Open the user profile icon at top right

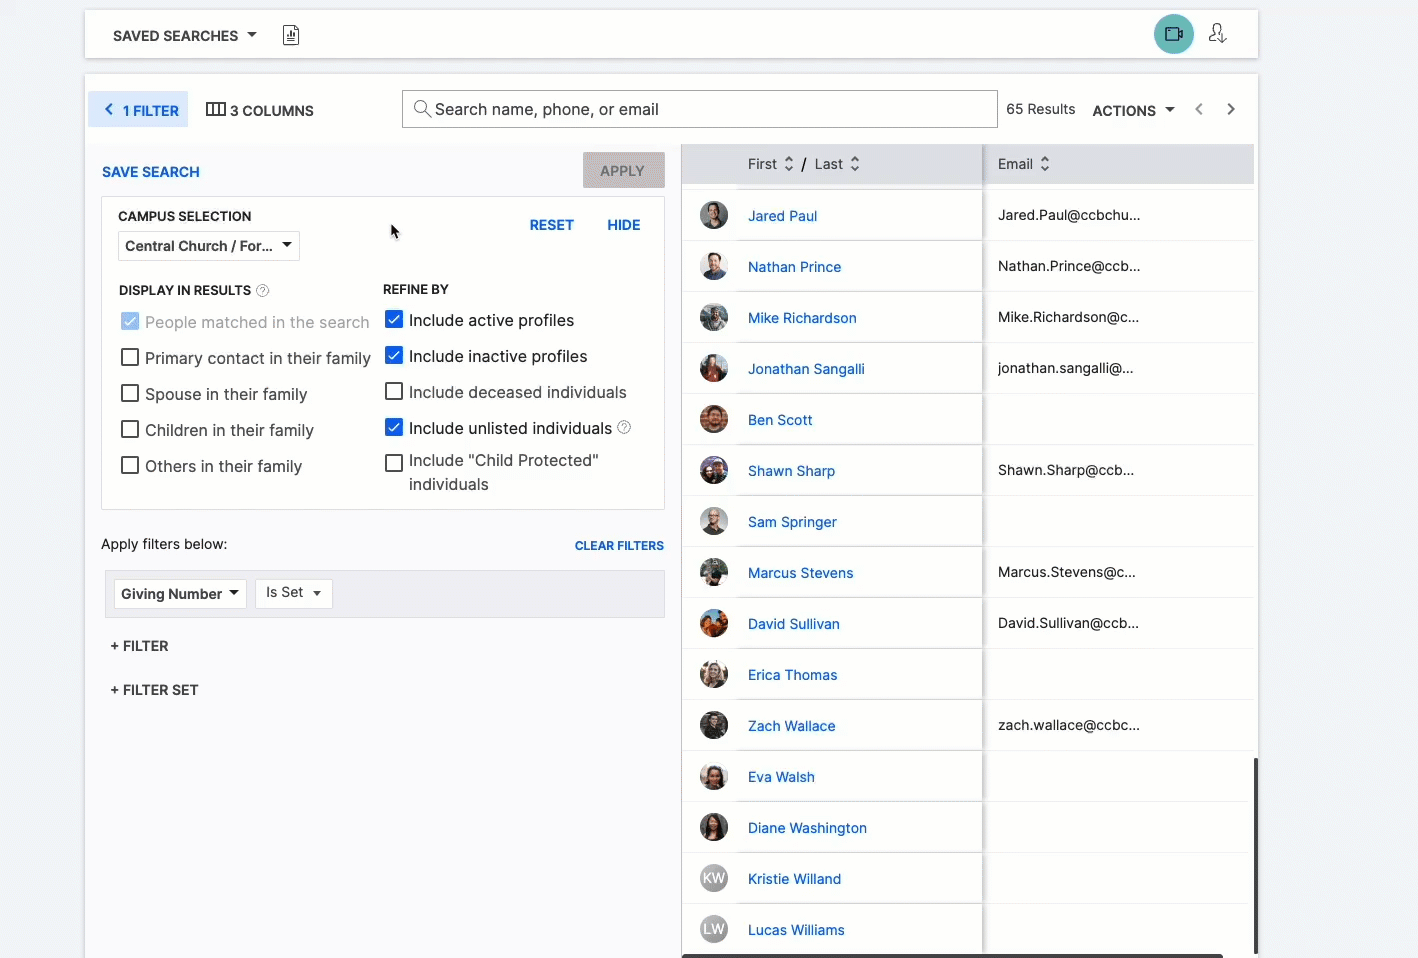pyautogui.click(x=1217, y=34)
